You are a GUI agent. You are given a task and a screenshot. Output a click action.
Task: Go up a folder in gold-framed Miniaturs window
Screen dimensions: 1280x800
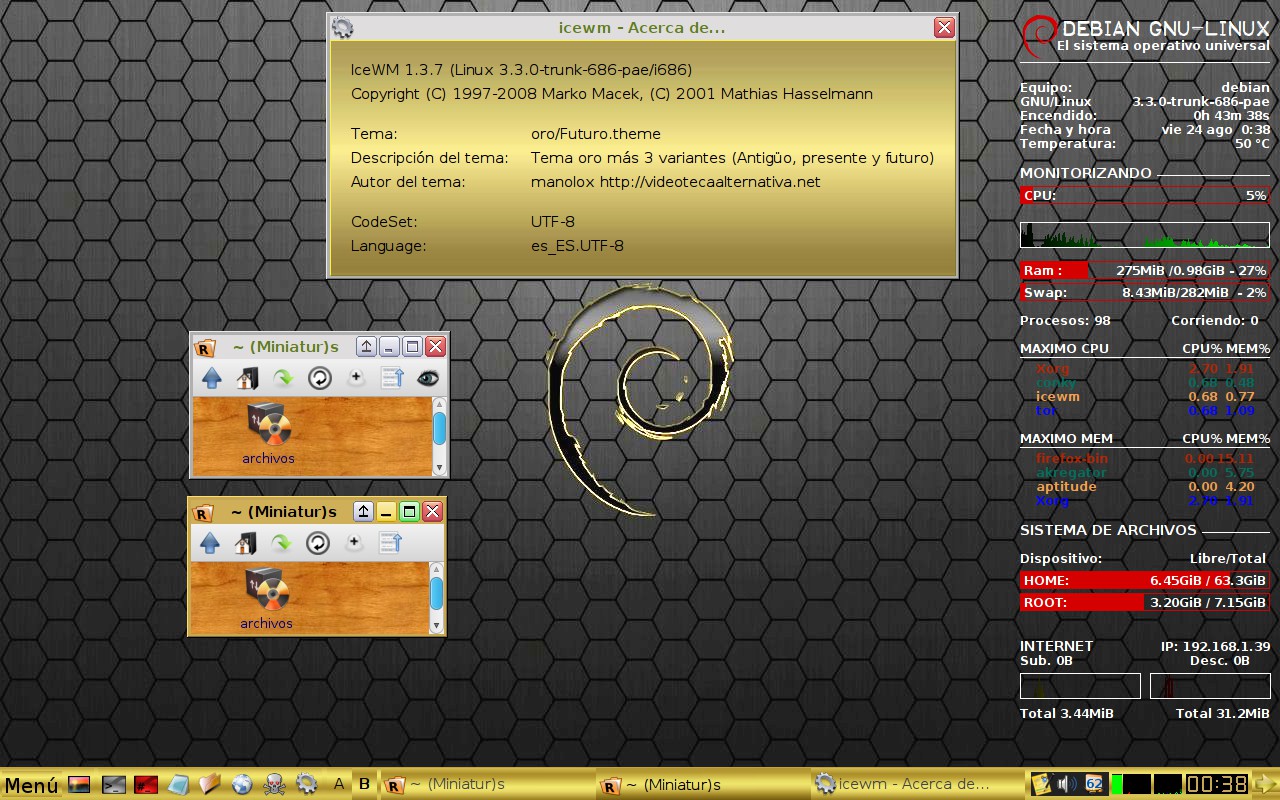(209, 543)
